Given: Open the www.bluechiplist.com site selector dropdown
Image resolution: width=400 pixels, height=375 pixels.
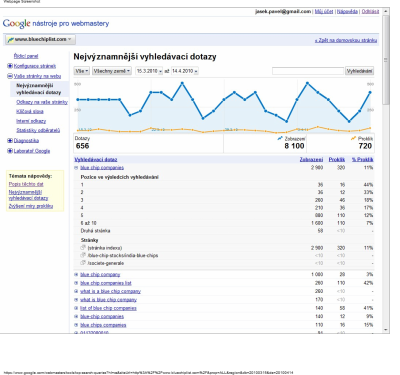Looking at the screenshot, I should (40, 39).
